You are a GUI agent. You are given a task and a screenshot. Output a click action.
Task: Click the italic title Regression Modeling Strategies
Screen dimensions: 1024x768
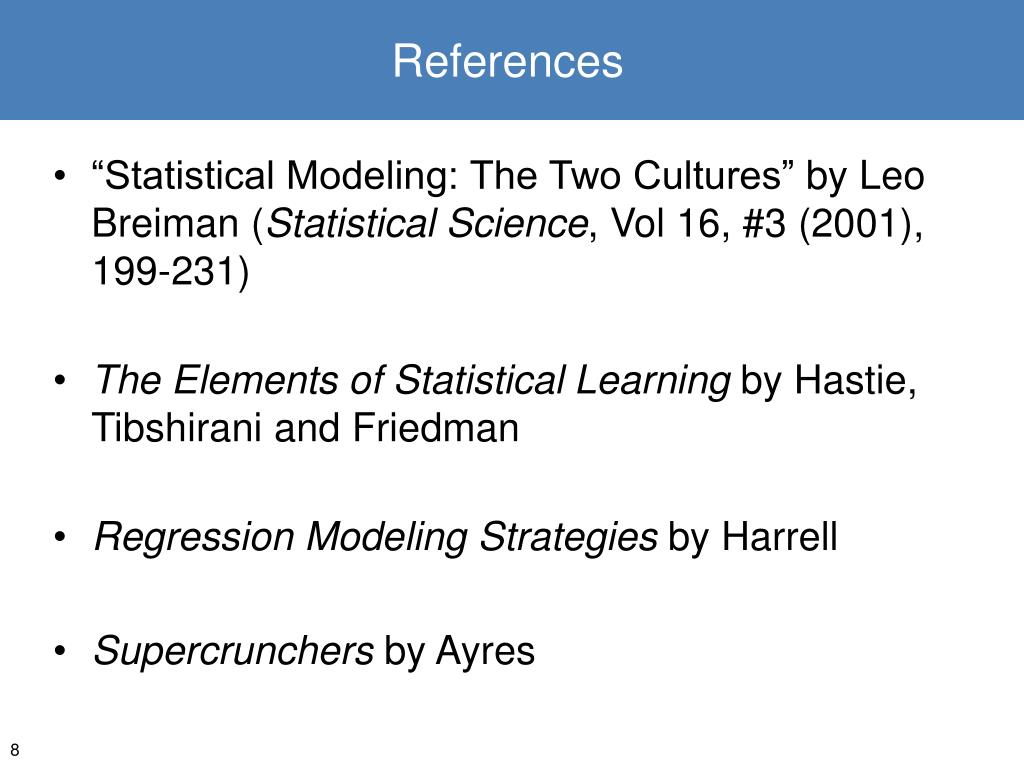click(376, 537)
